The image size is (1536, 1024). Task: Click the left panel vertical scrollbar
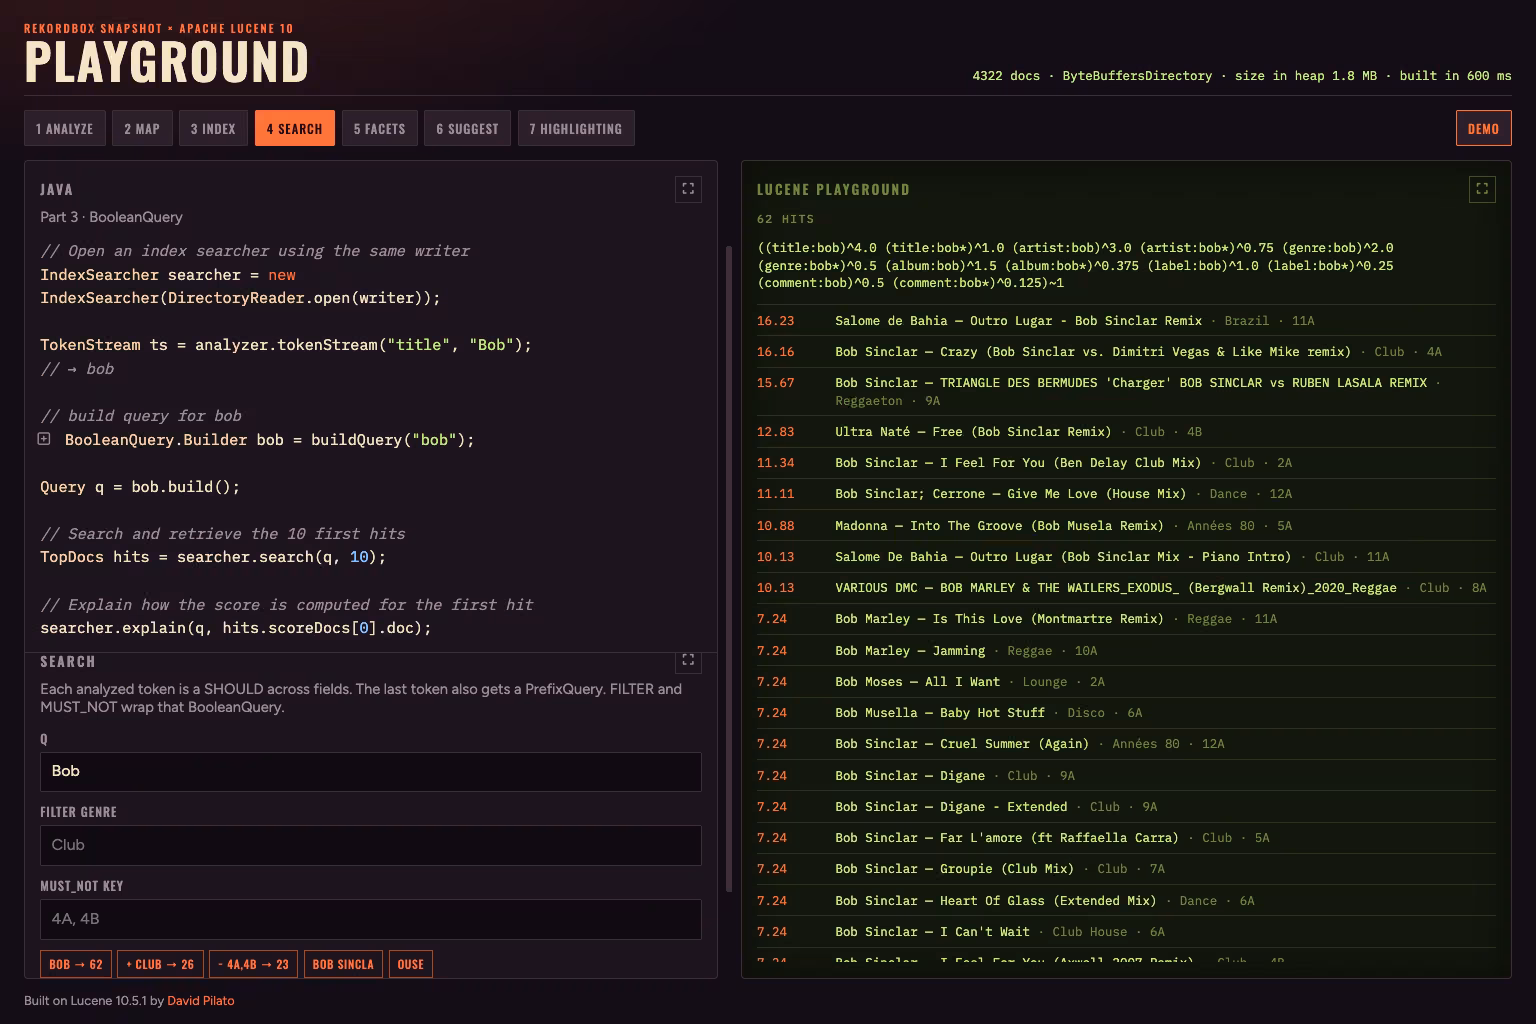point(729,570)
